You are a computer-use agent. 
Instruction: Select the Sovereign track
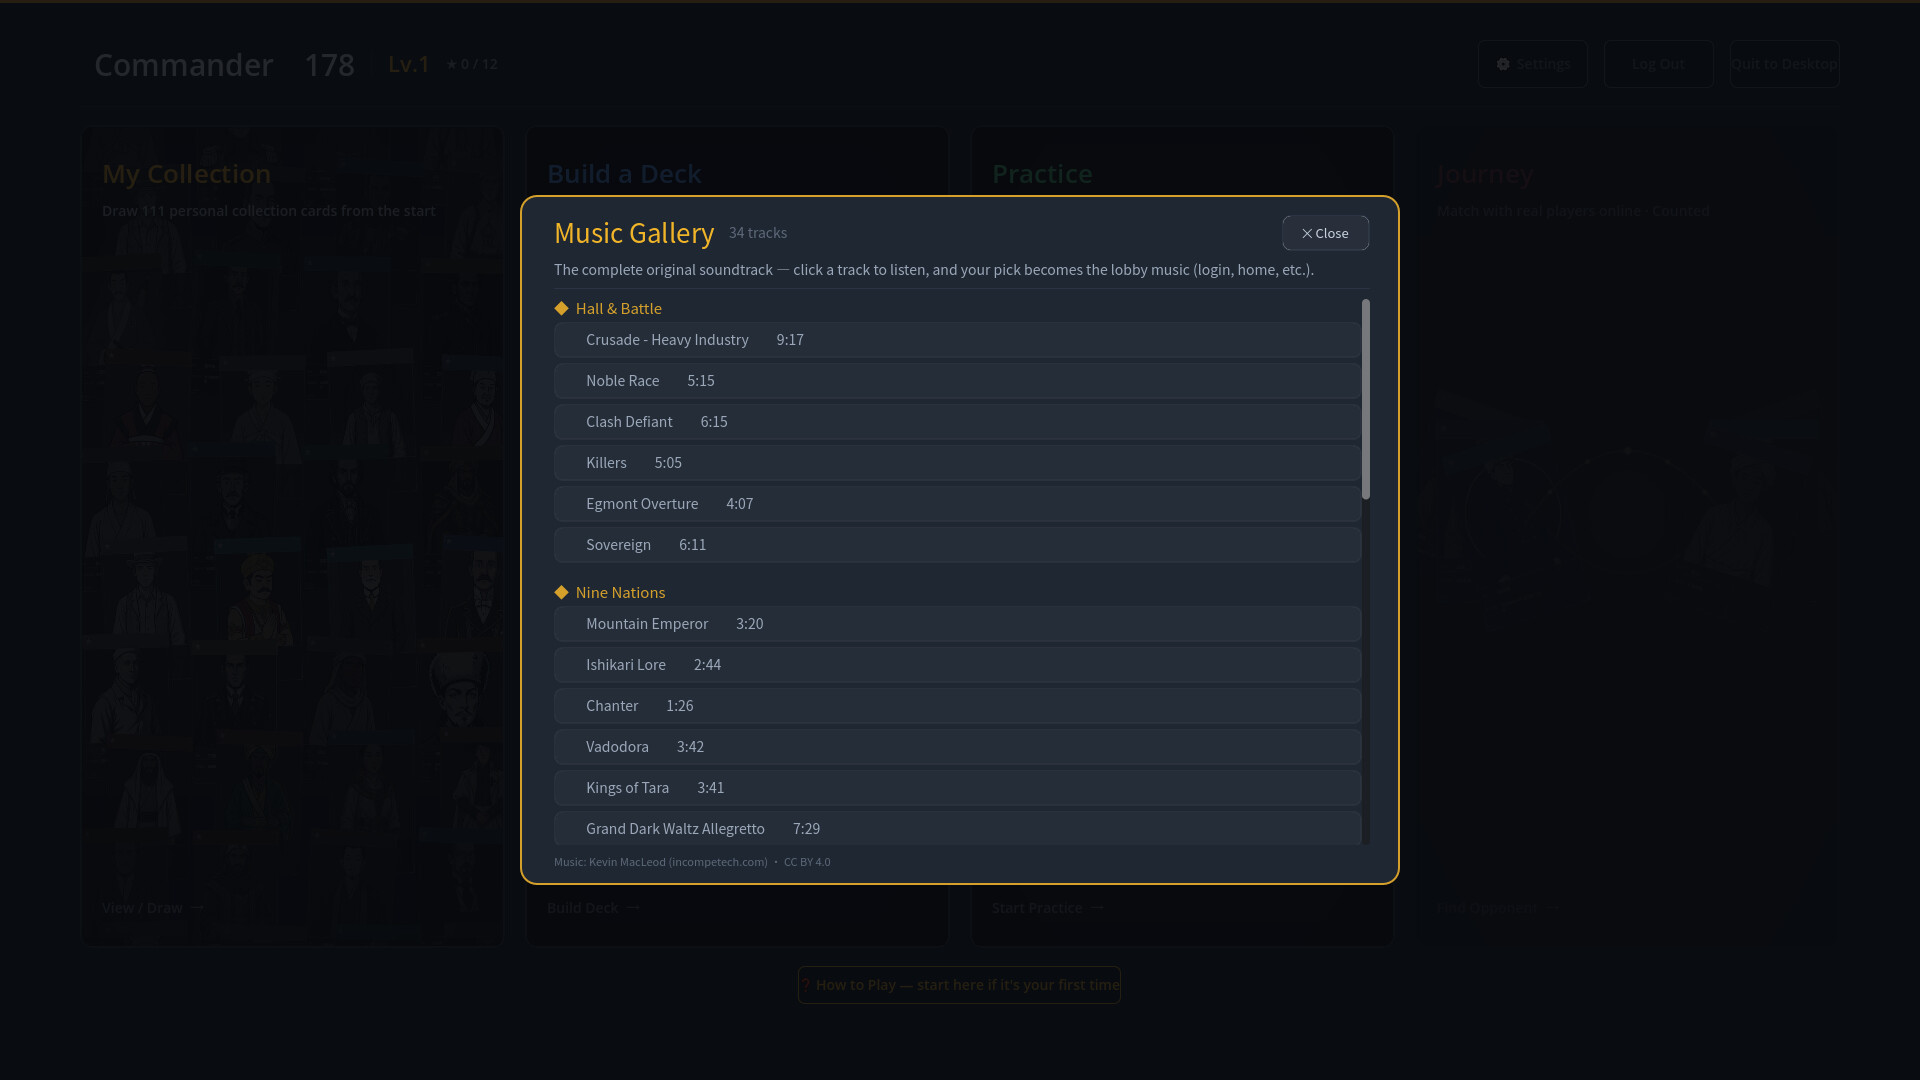coord(957,545)
